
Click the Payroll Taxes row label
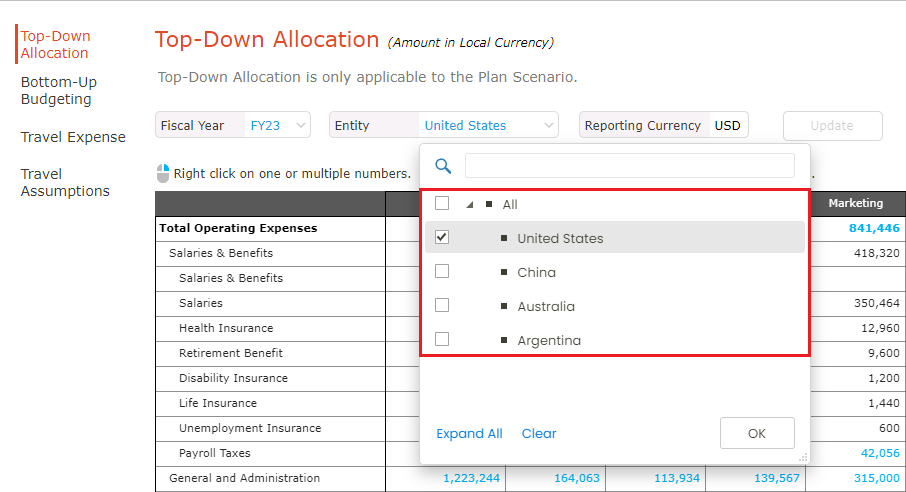[x=214, y=453]
